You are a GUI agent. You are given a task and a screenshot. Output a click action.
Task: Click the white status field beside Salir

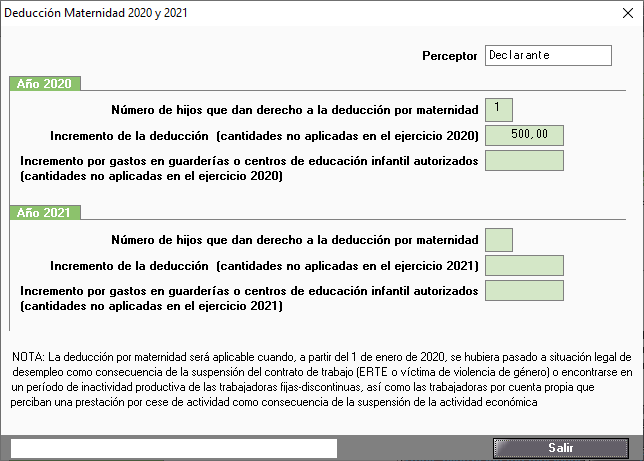(x=174, y=448)
